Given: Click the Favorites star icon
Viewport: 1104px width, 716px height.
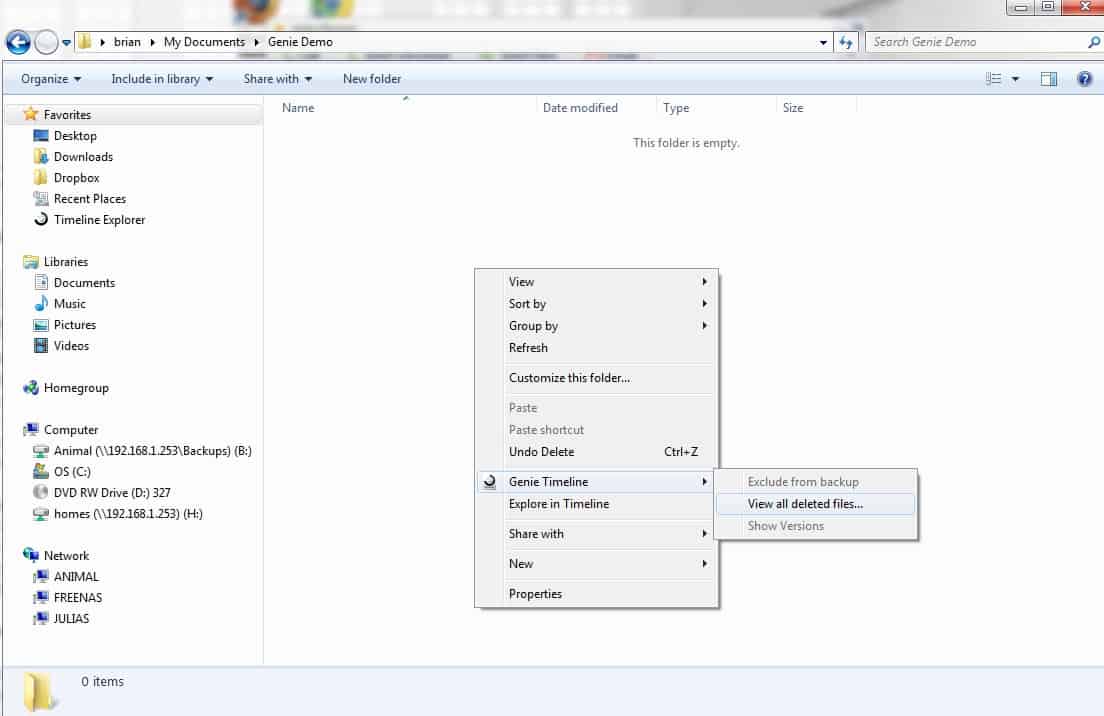Looking at the screenshot, I should pyautogui.click(x=30, y=114).
